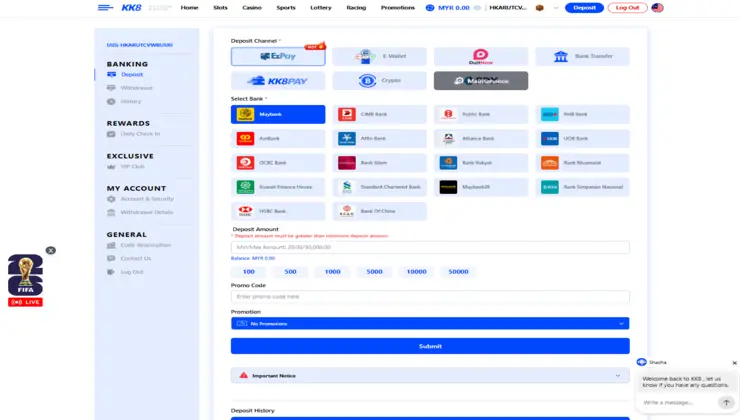Pick the 500 quick amount chip

tap(290, 272)
